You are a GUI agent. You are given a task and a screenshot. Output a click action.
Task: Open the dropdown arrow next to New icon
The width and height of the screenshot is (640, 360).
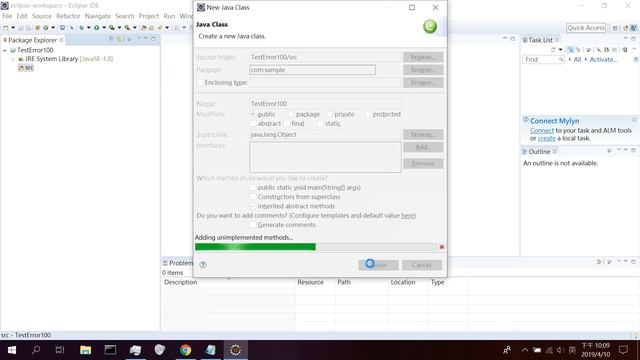[x=13, y=28]
